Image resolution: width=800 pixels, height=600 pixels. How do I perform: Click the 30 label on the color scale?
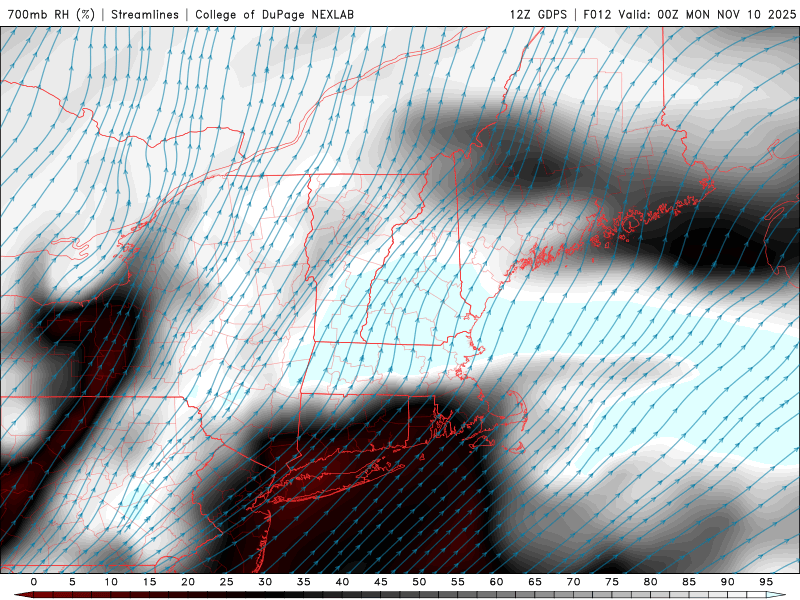coord(265,582)
